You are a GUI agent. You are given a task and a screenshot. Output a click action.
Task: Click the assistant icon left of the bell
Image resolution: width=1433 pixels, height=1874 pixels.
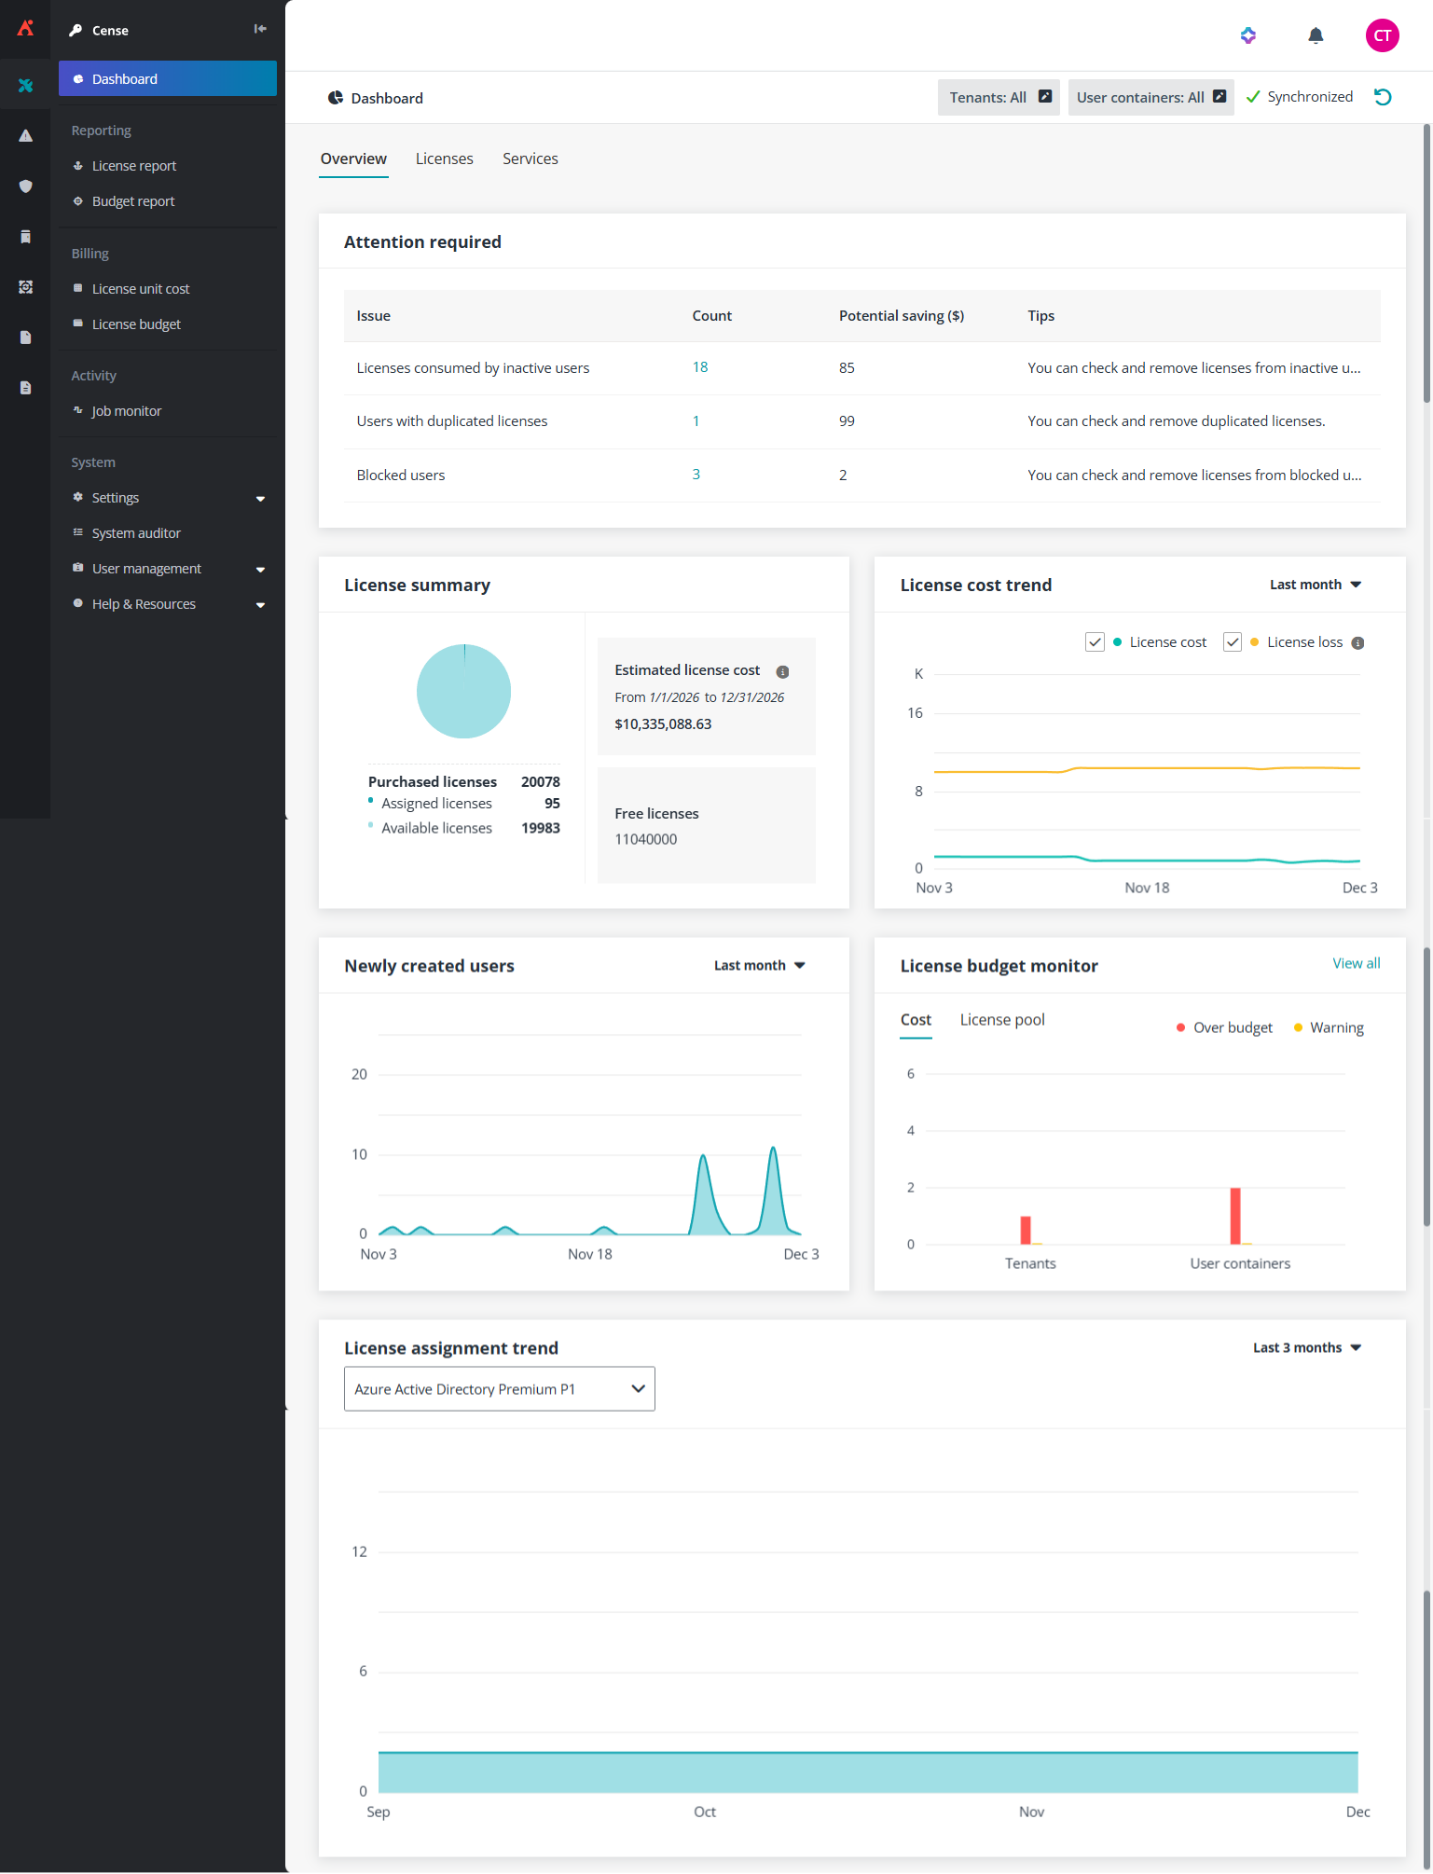coord(1247,36)
